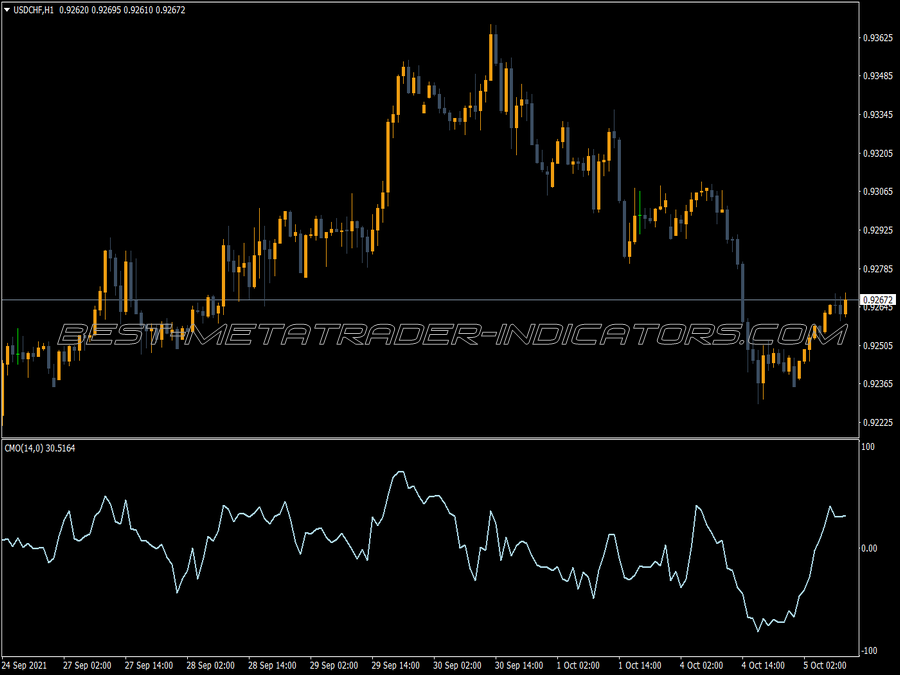The height and width of the screenshot is (675, 900).
Task: Click the 4 Oct 14:00 time label
Action: [763, 665]
